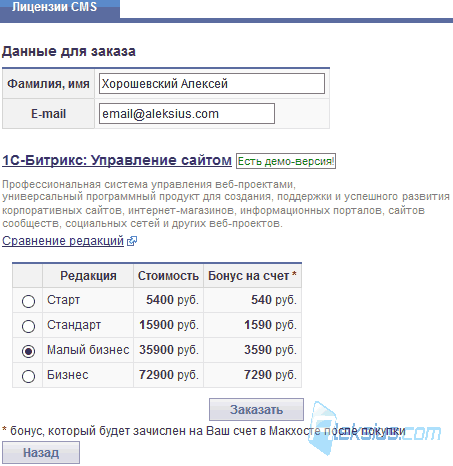Click the 1590 руб. bonus cell

252,325
